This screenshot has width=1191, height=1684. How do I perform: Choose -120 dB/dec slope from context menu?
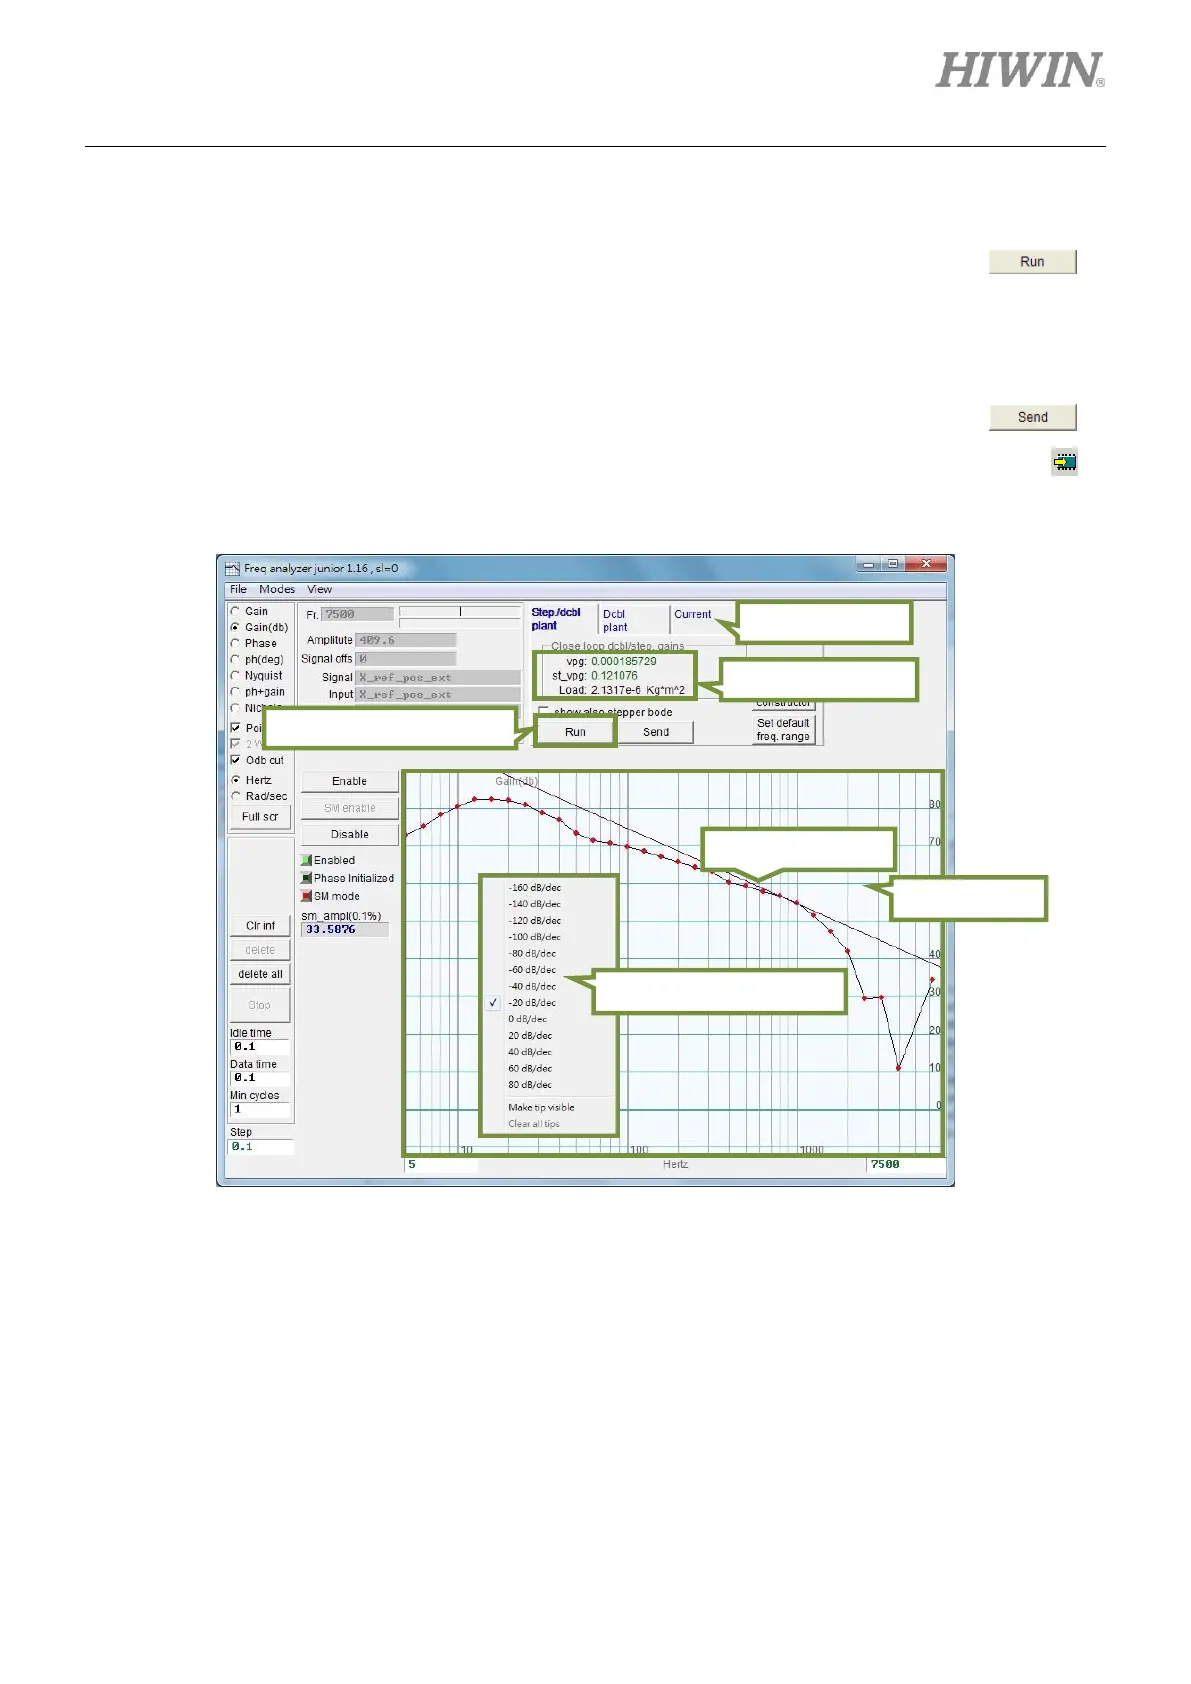point(534,920)
